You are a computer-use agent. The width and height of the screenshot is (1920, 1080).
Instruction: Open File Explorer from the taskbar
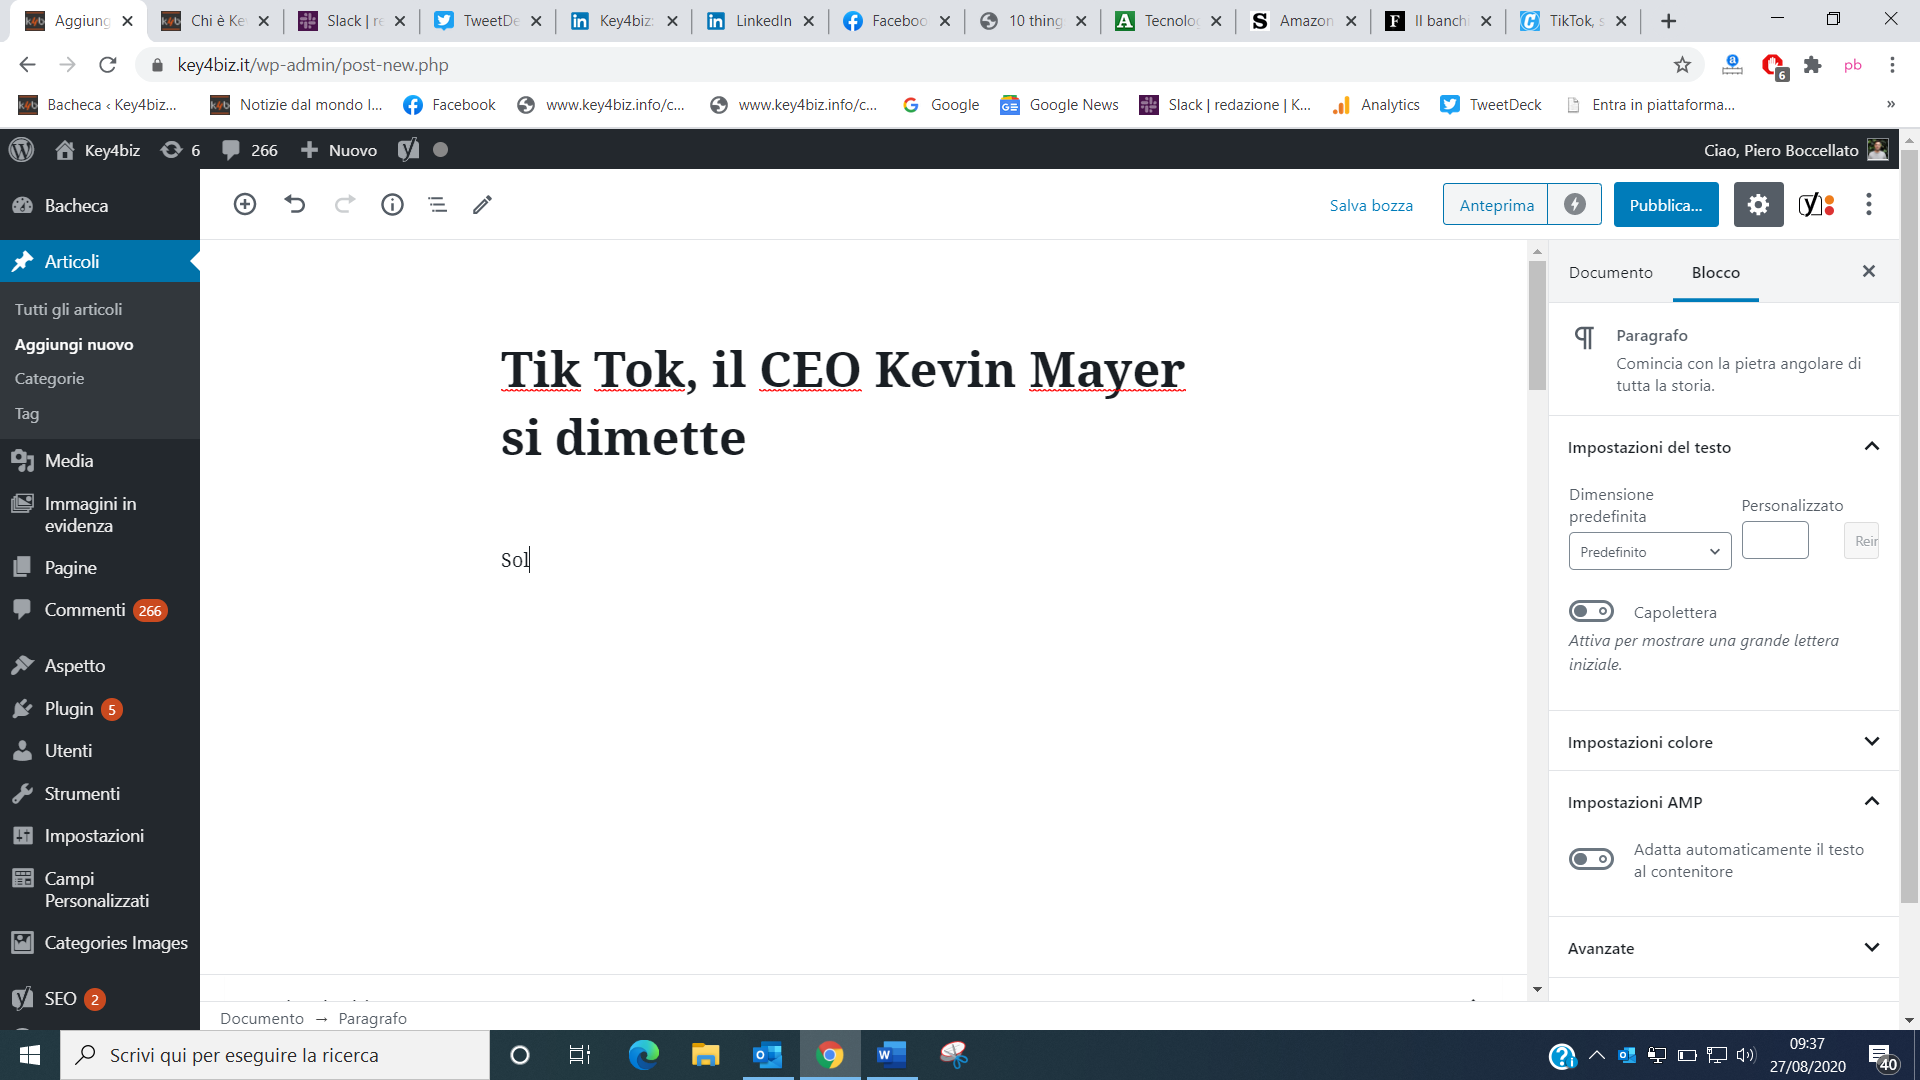tap(705, 1055)
